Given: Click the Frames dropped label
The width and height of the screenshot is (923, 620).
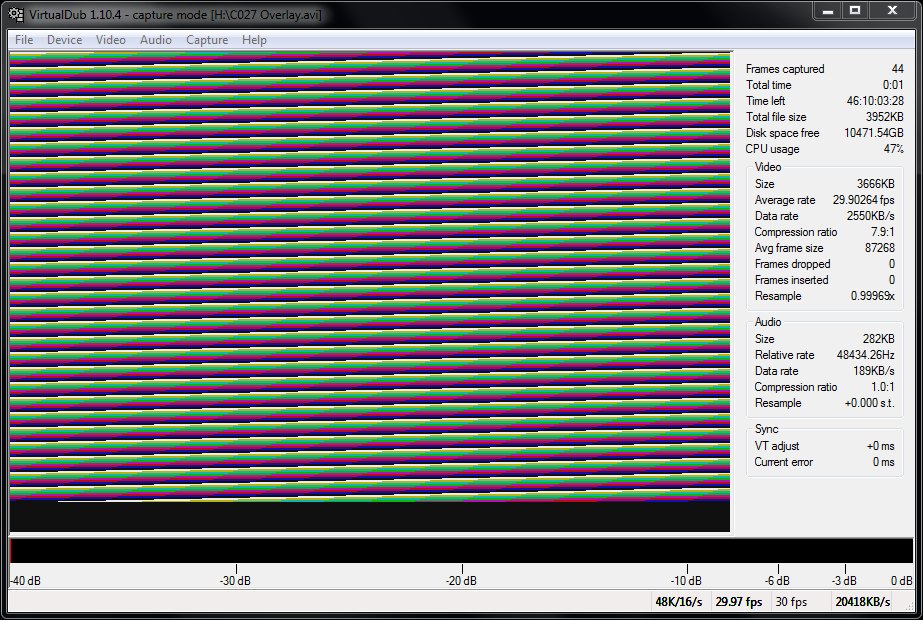Looking at the screenshot, I should (792, 264).
